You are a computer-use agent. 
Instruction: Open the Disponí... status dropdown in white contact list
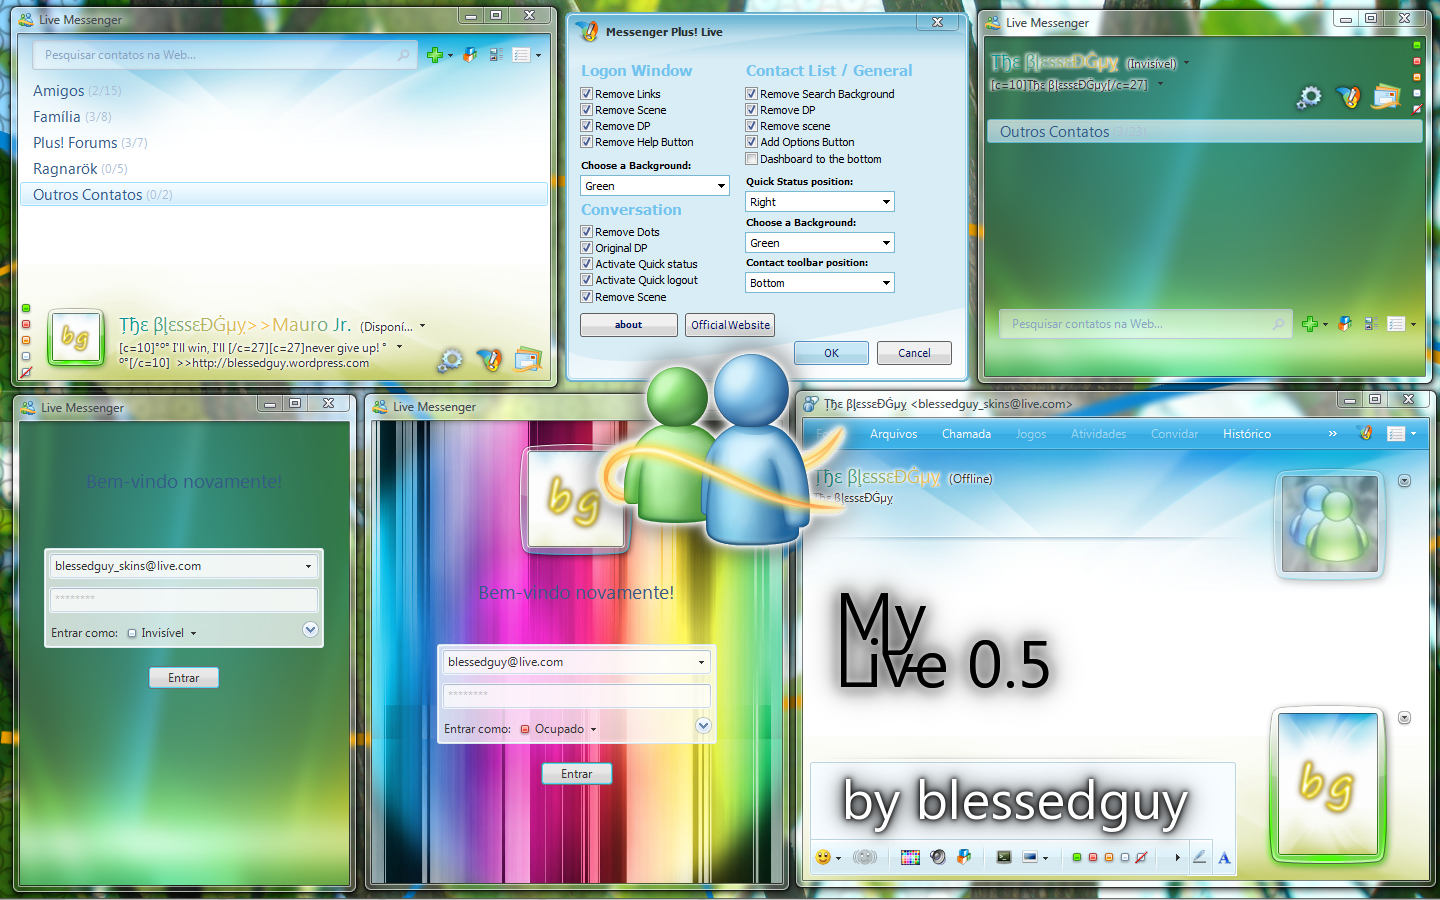coord(392,326)
